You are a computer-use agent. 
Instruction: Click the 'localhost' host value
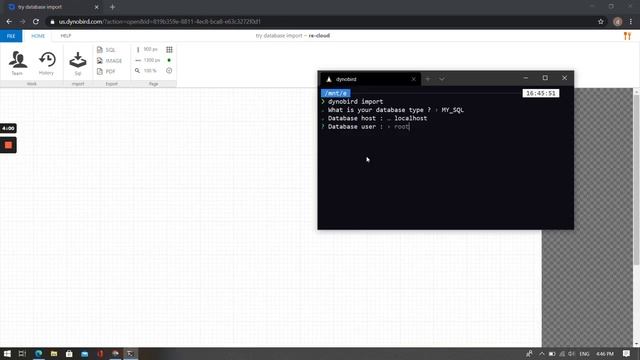411,118
